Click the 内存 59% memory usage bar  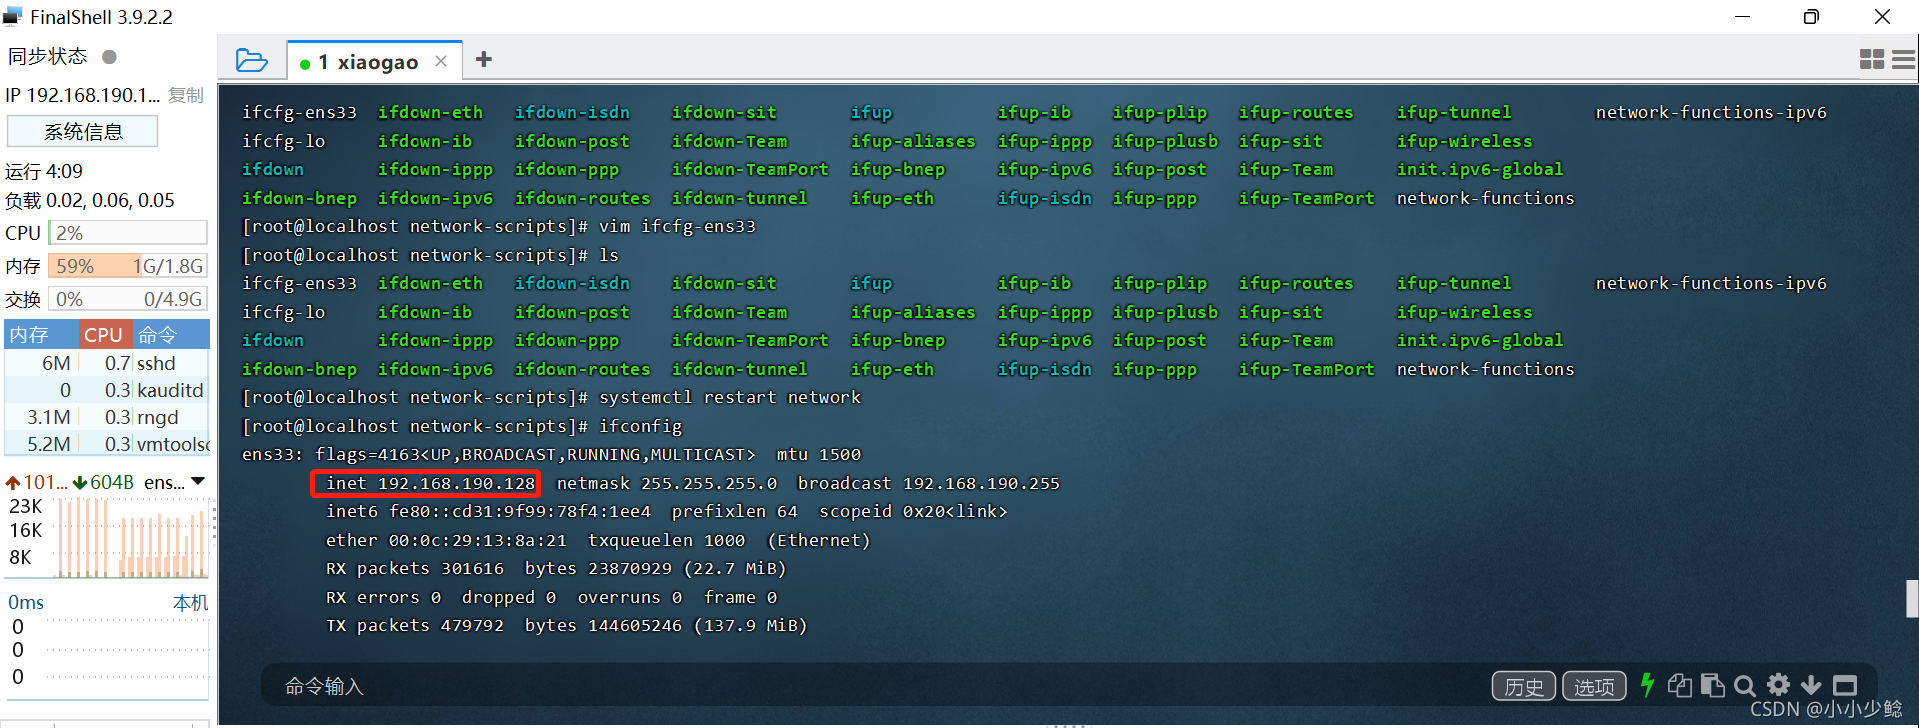[x=128, y=266]
